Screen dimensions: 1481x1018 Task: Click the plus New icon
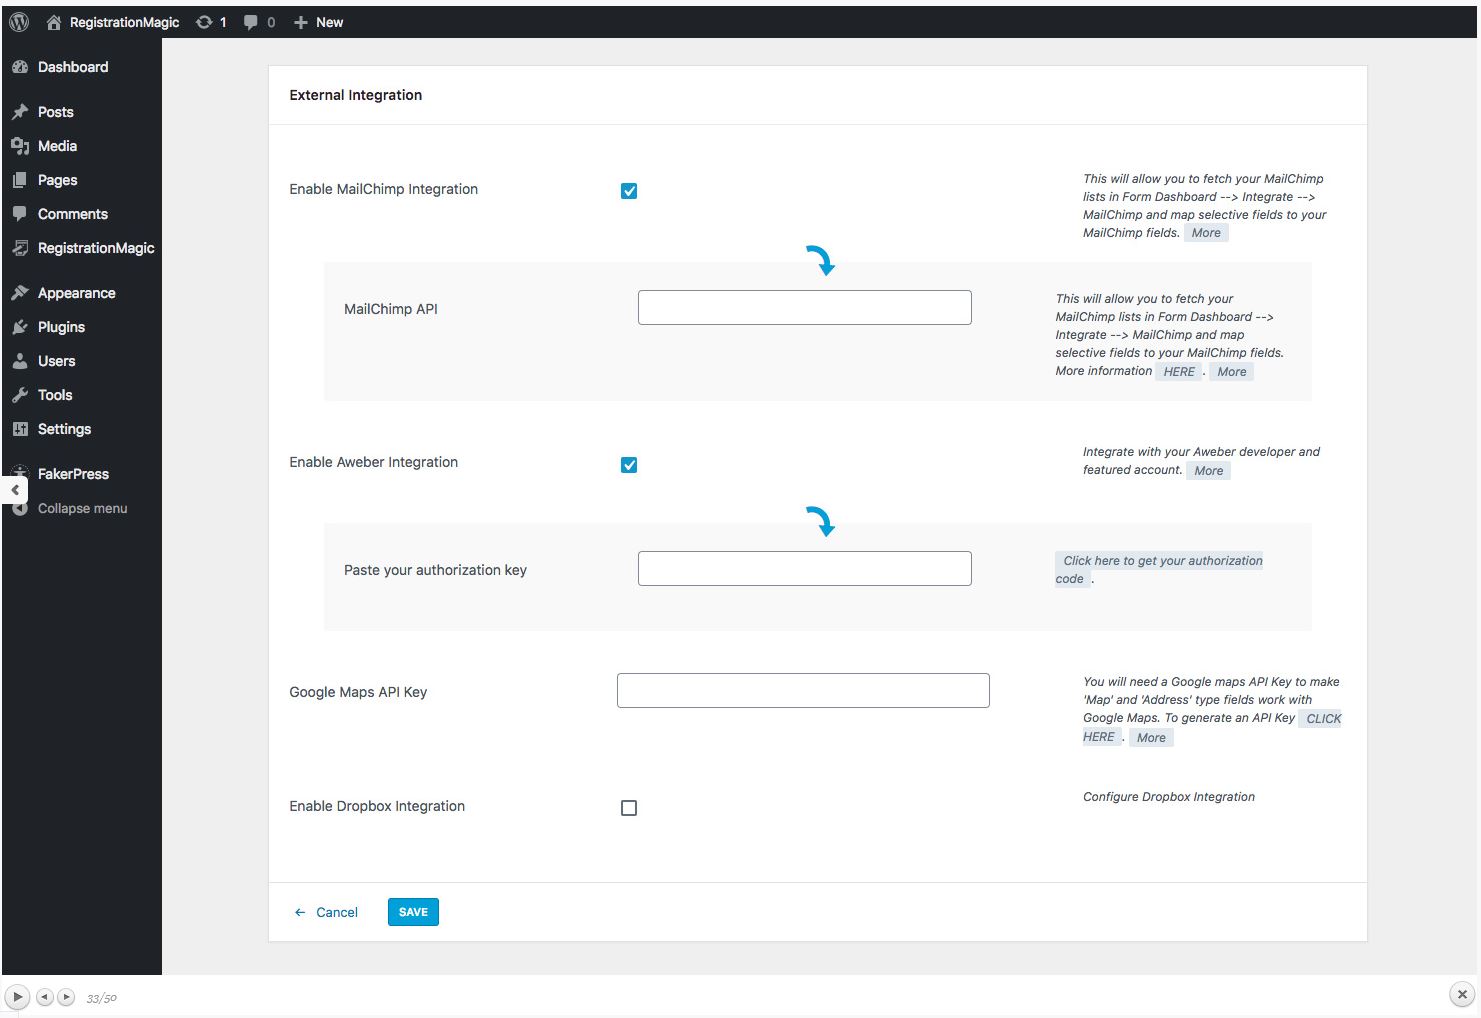[x=300, y=22]
